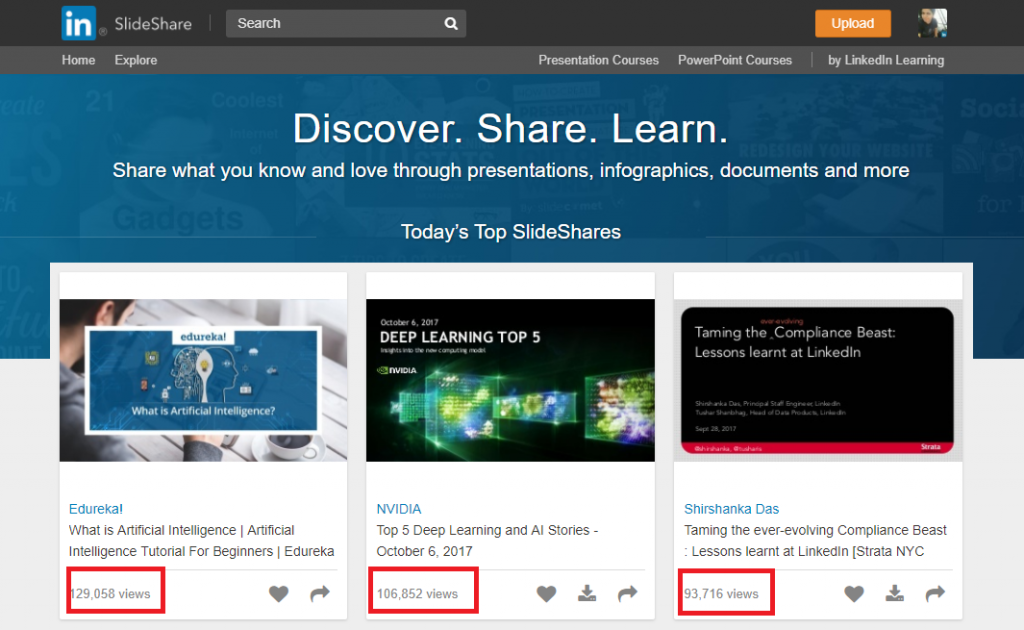Open 'What is Artificial Intelligence' title

(x=201, y=541)
